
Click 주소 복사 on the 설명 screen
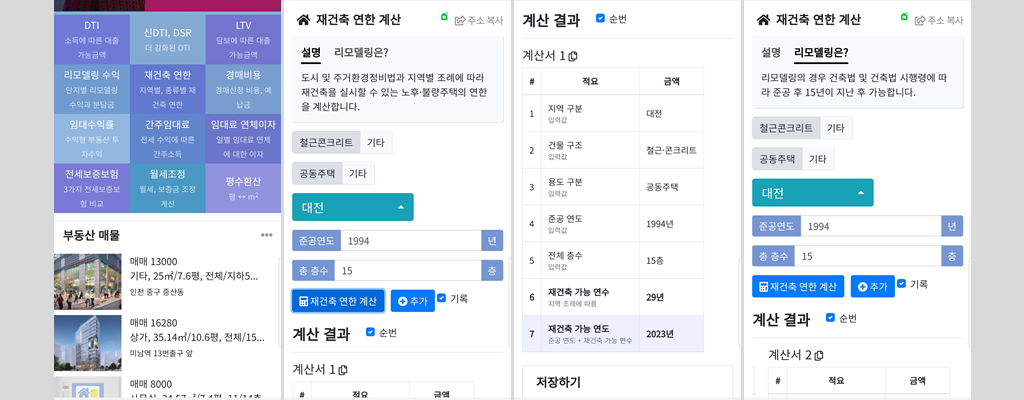[479, 20]
